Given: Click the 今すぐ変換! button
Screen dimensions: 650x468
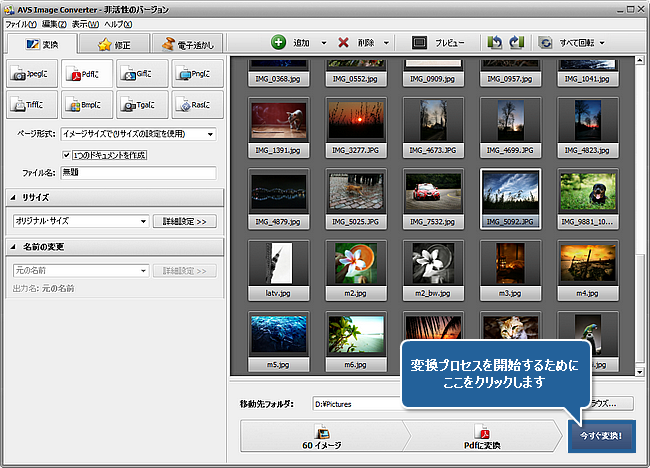Looking at the screenshot, I should [600, 437].
